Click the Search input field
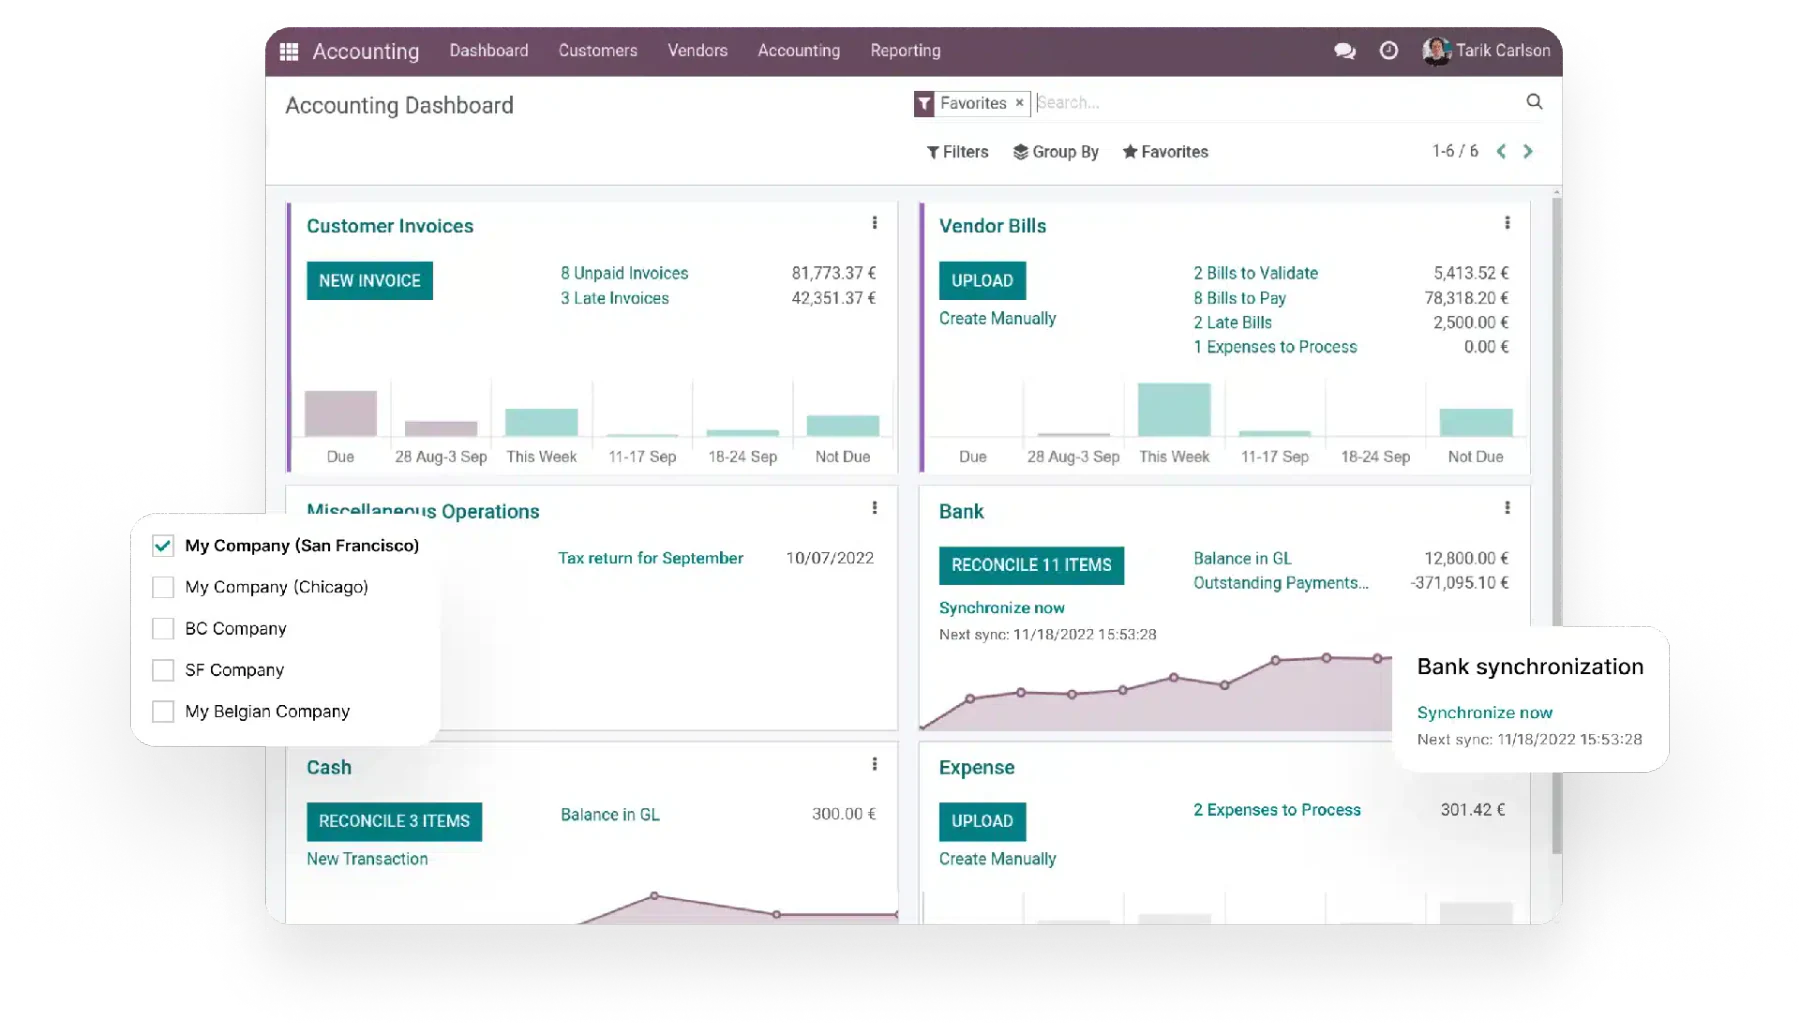1800x1035 pixels. point(1275,102)
